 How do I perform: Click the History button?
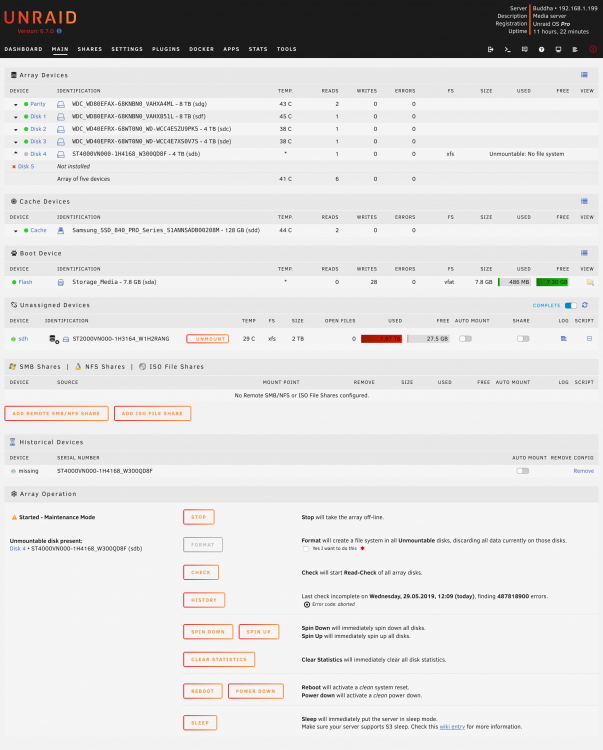tap(204, 600)
